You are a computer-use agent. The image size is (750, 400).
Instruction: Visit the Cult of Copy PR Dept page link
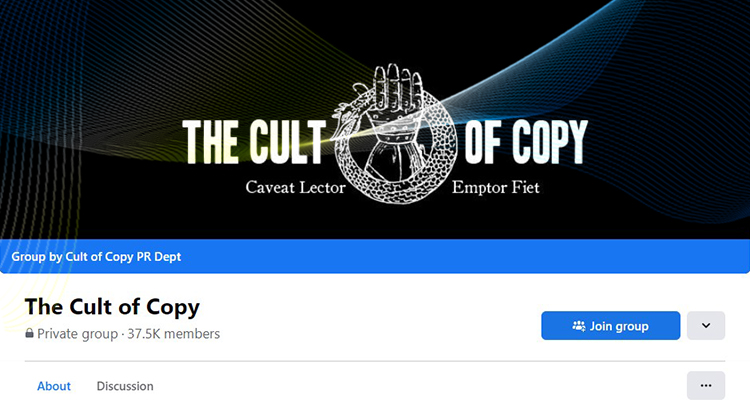click(x=123, y=257)
